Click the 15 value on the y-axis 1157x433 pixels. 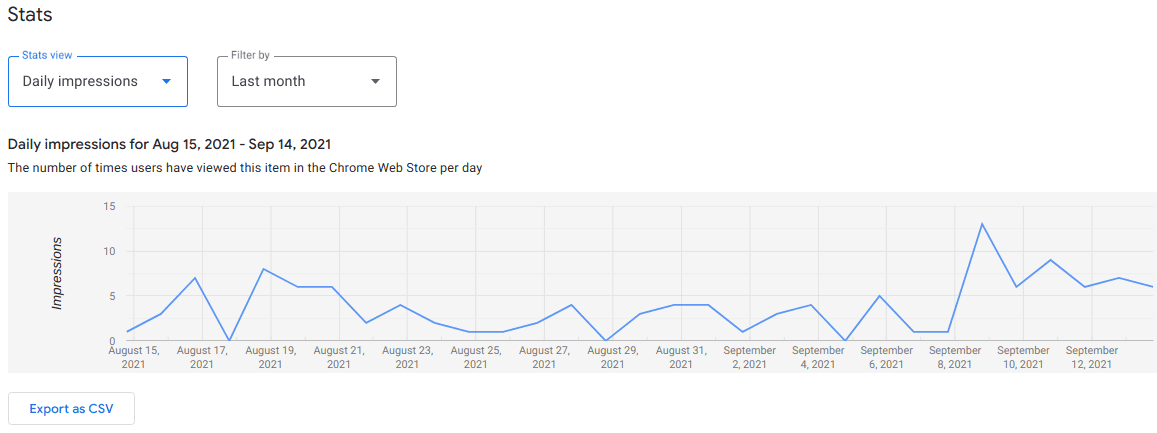109,206
